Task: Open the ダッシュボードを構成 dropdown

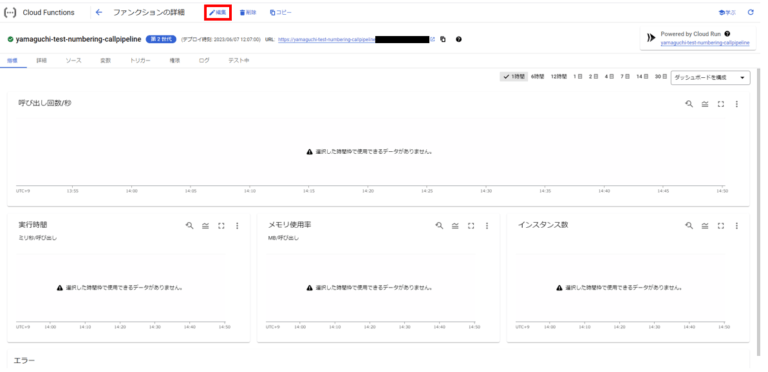Action: click(710, 77)
